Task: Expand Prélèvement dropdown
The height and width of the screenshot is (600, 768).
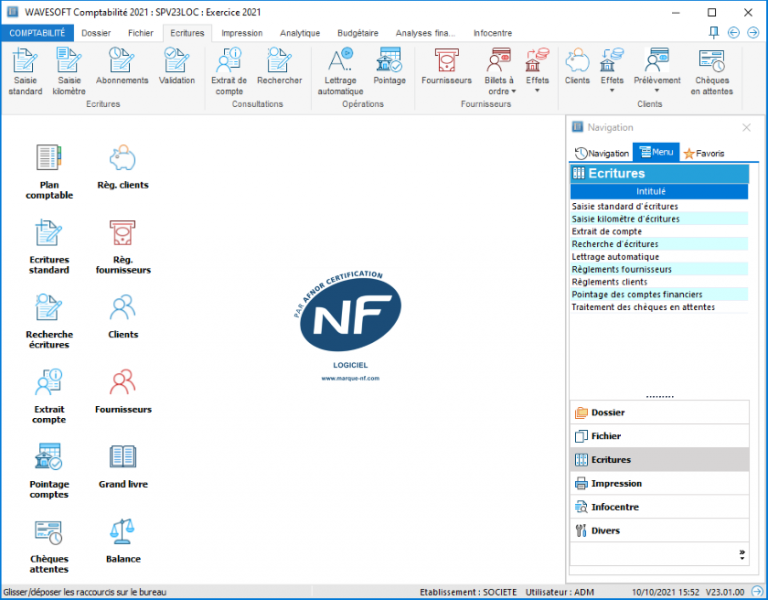Action: point(657,91)
